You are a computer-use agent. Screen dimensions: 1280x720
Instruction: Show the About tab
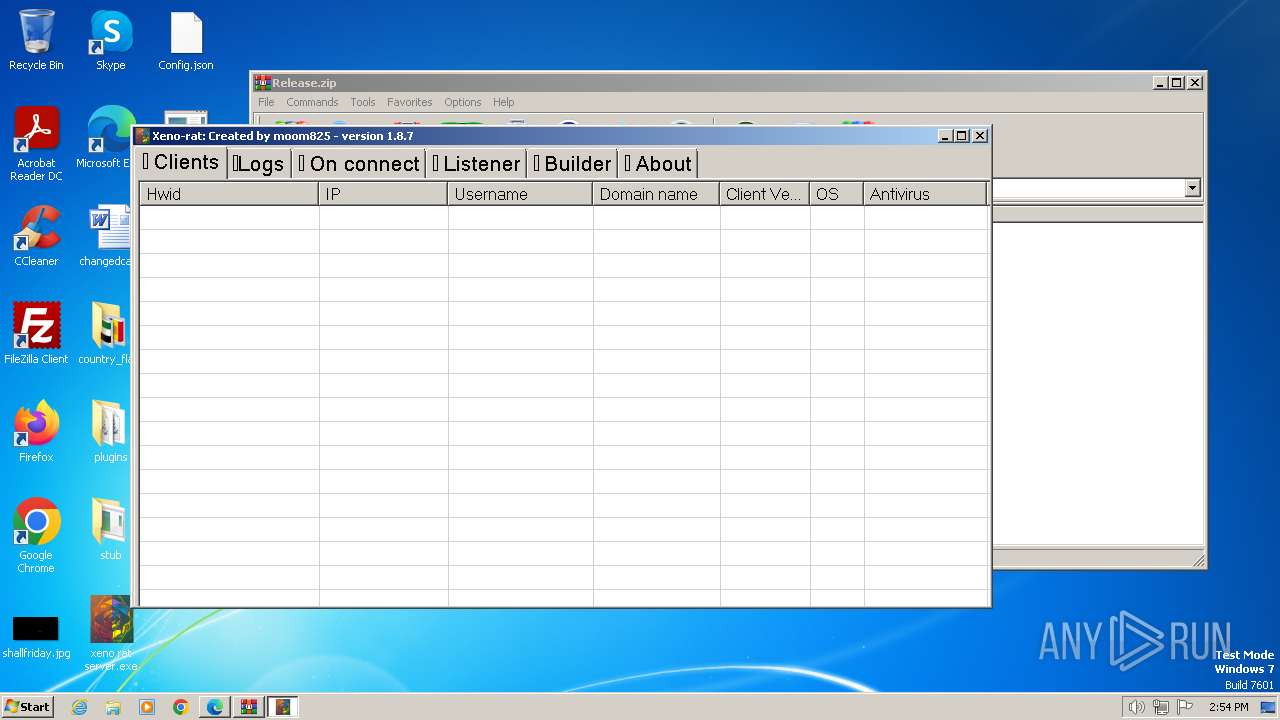click(x=658, y=164)
